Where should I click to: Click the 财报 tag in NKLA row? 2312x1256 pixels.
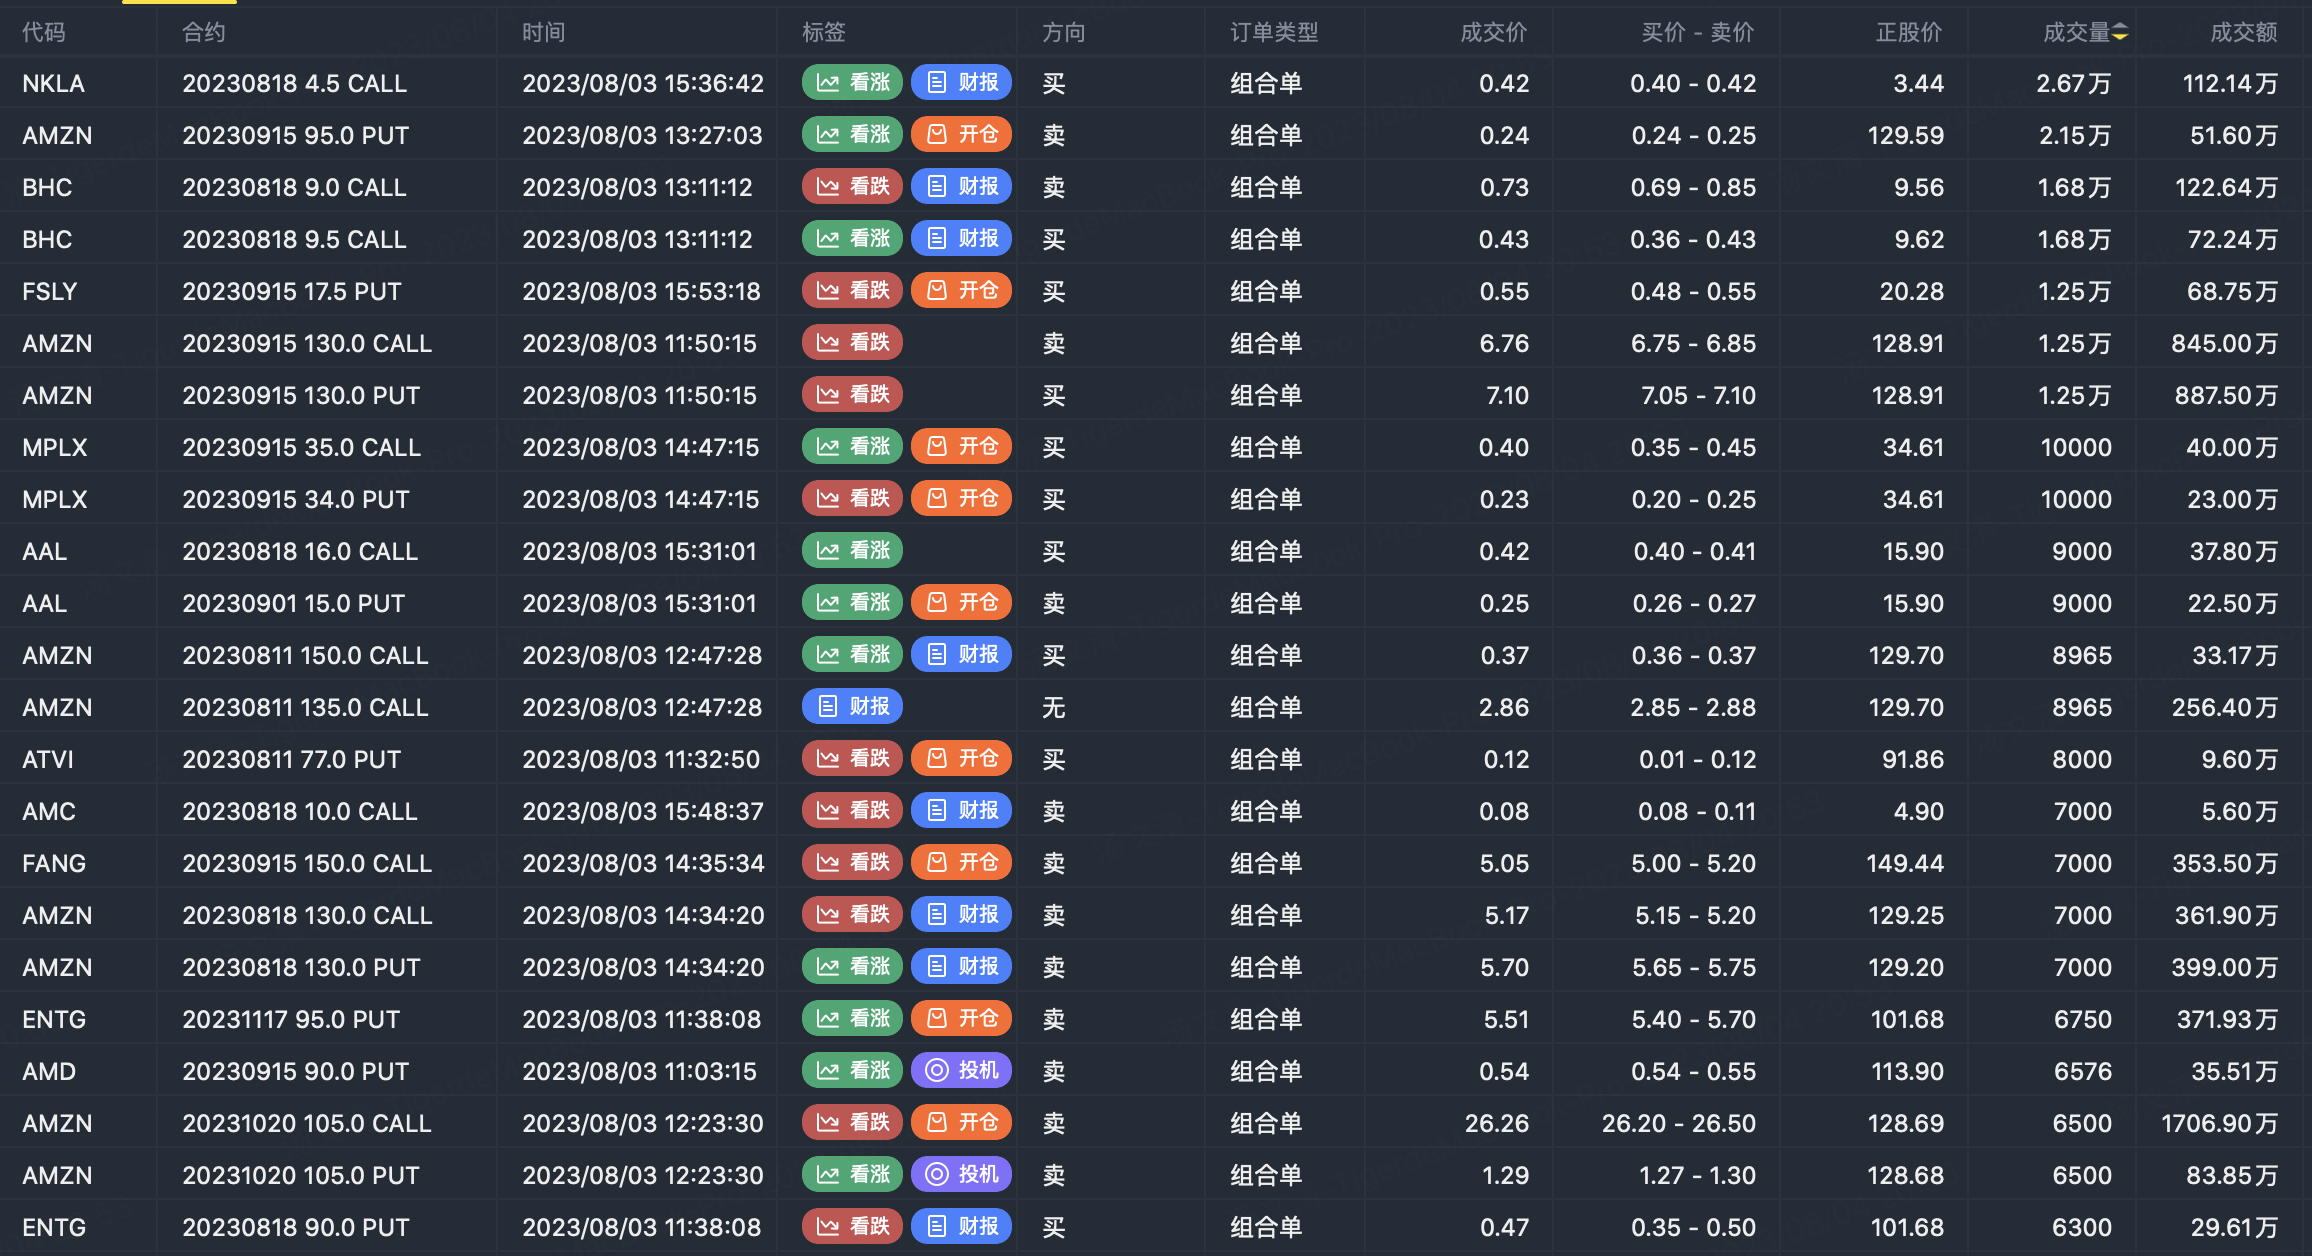click(962, 83)
